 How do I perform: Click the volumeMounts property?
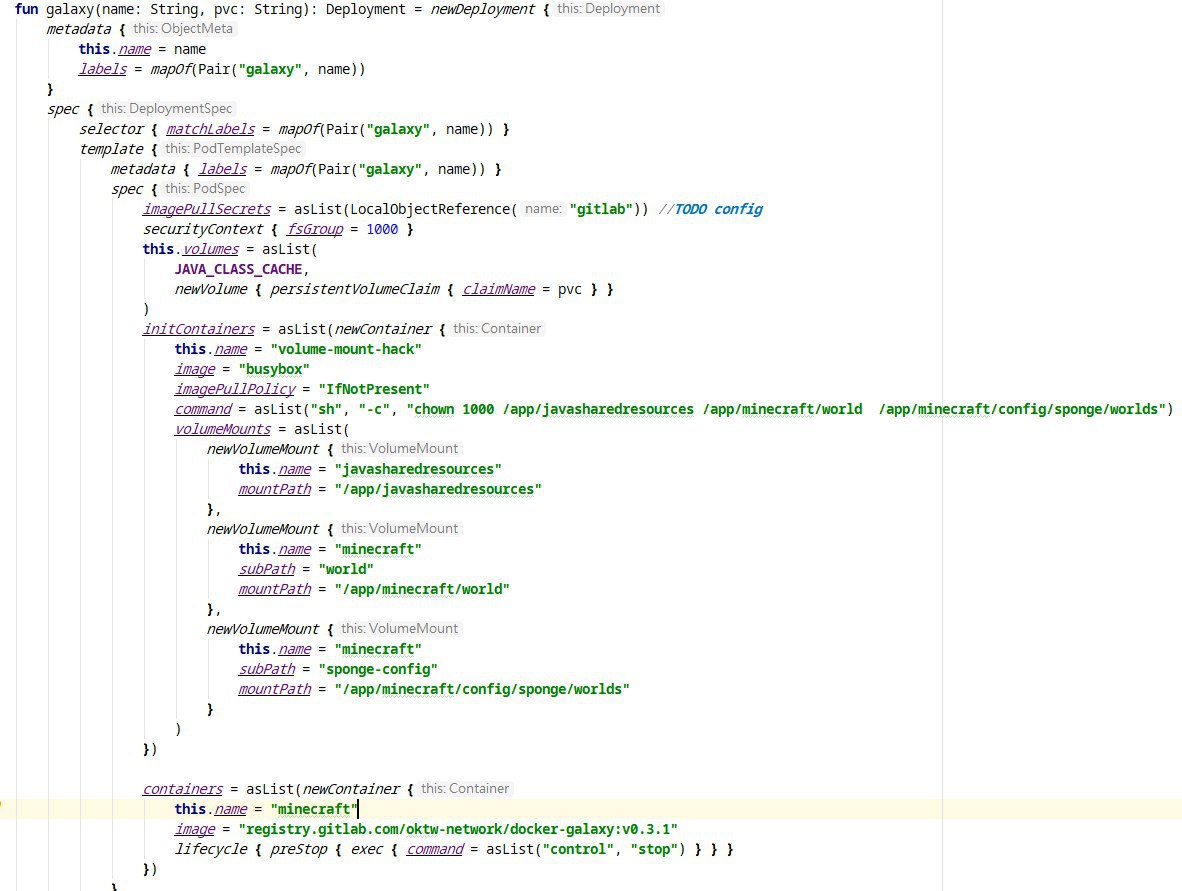[222, 429]
